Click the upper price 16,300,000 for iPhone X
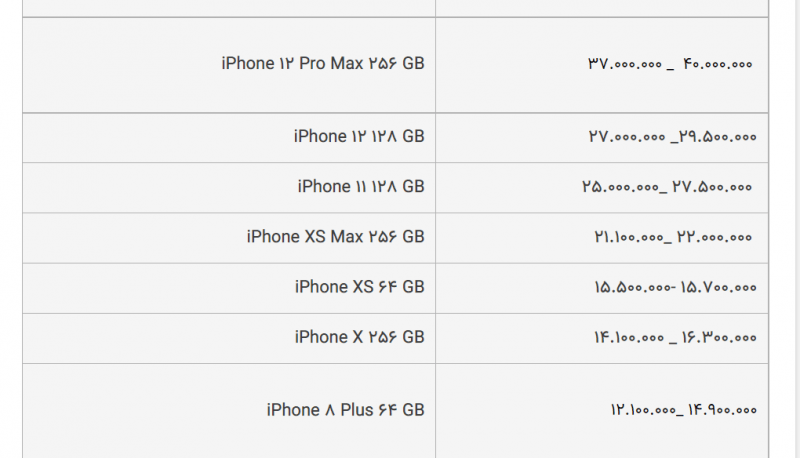 [x=719, y=337]
